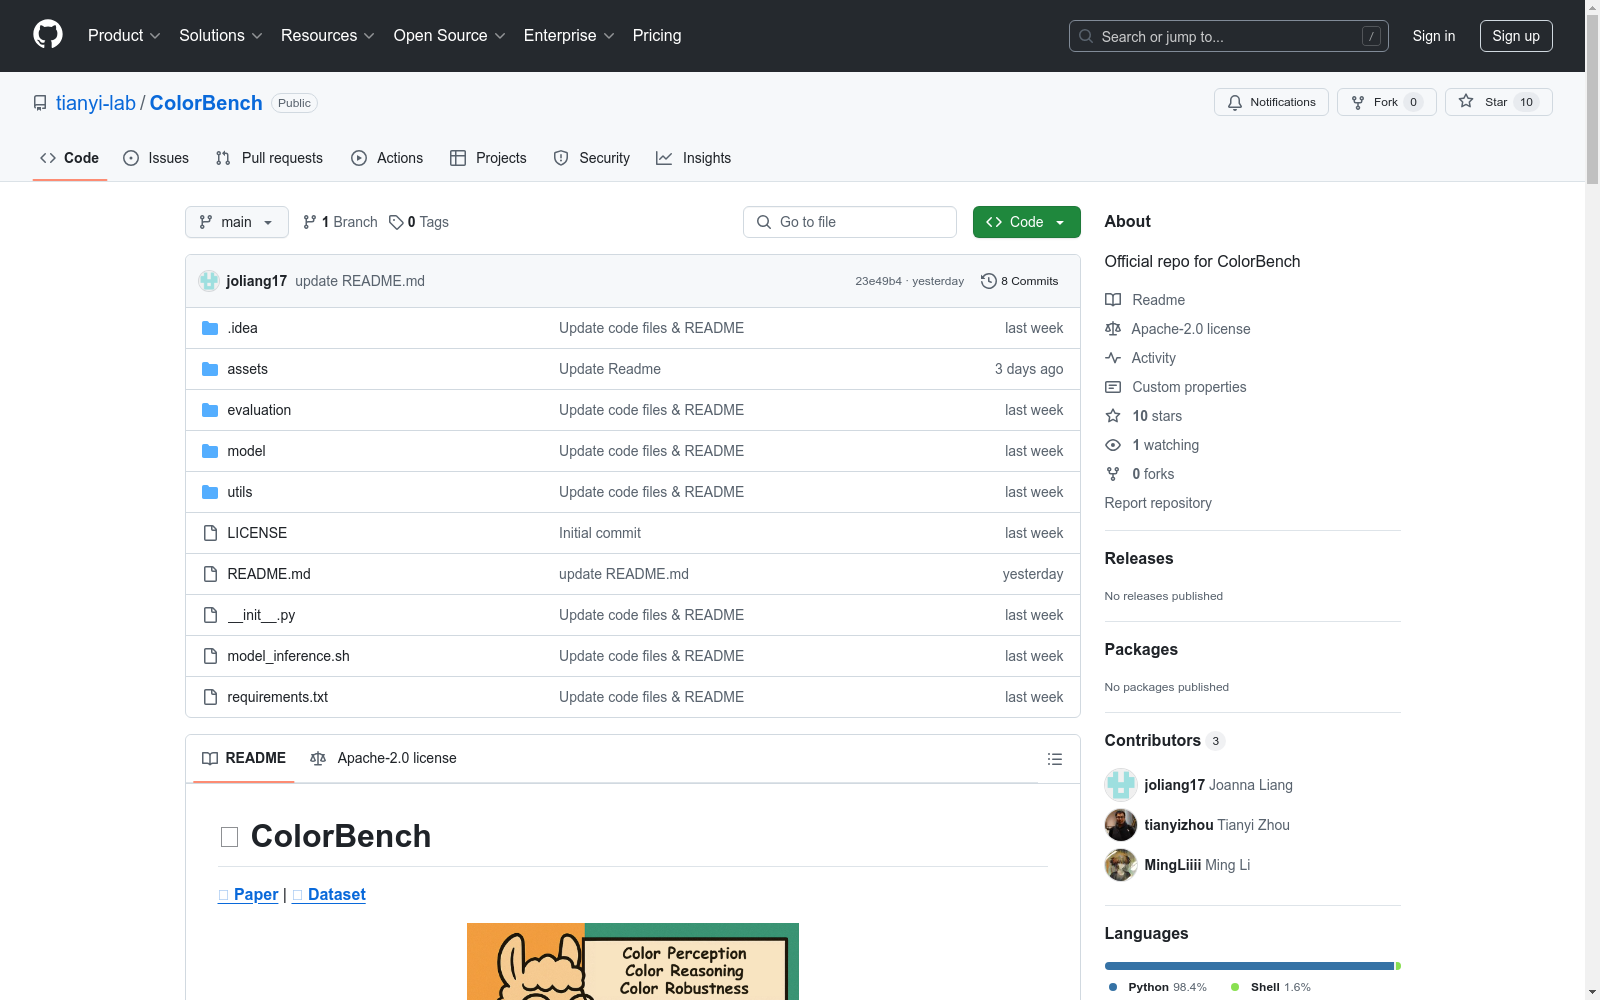View the Apache-2.0 license in About
Viewport: 1600px width, 1000px height.
click(1178, 329)
